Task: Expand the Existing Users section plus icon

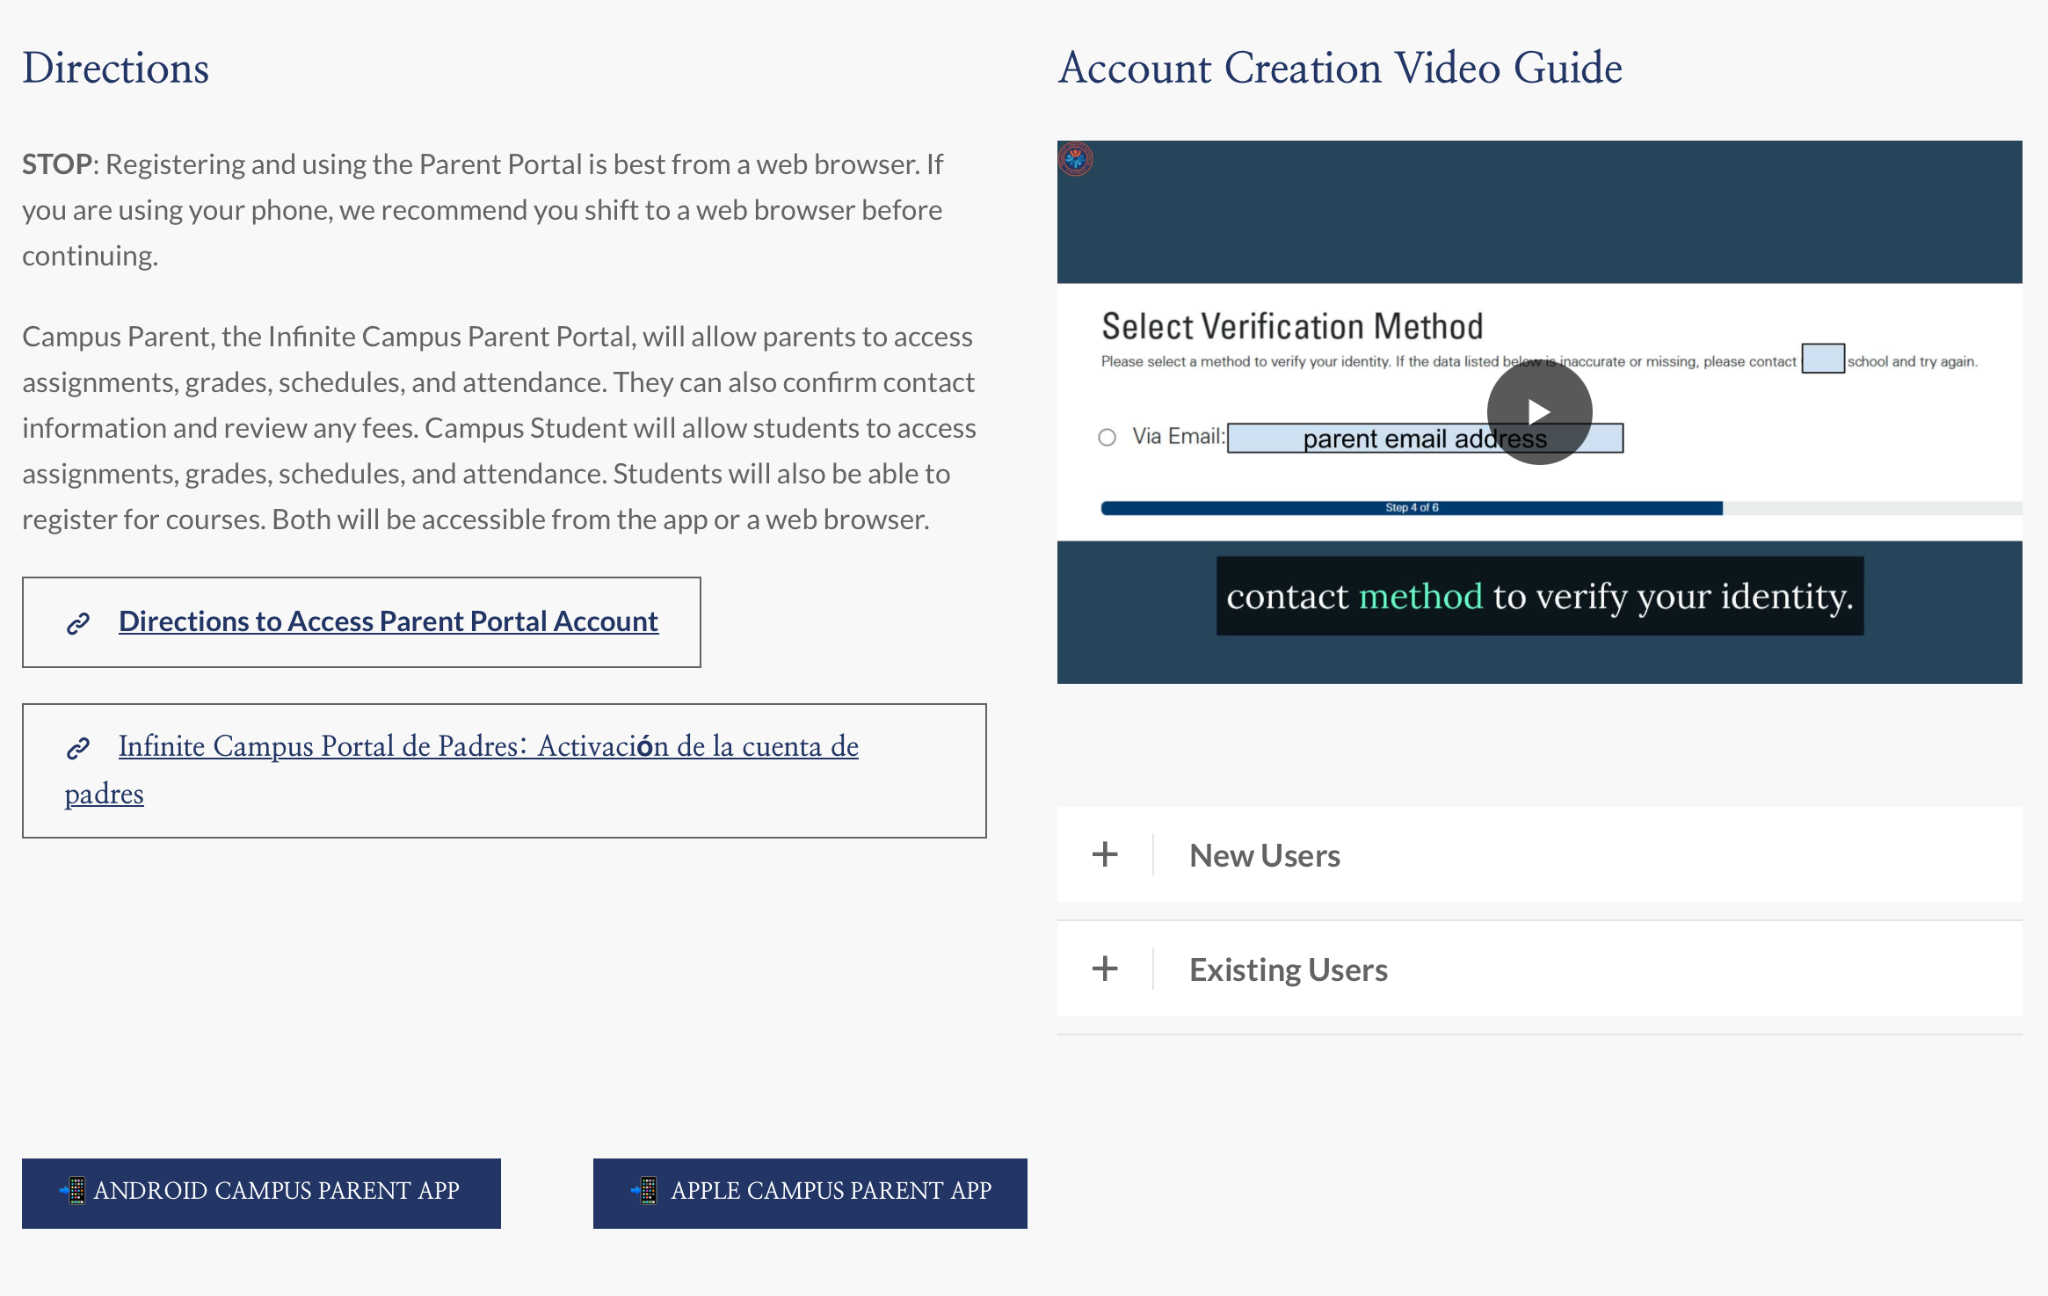Action: point(1105,968)
